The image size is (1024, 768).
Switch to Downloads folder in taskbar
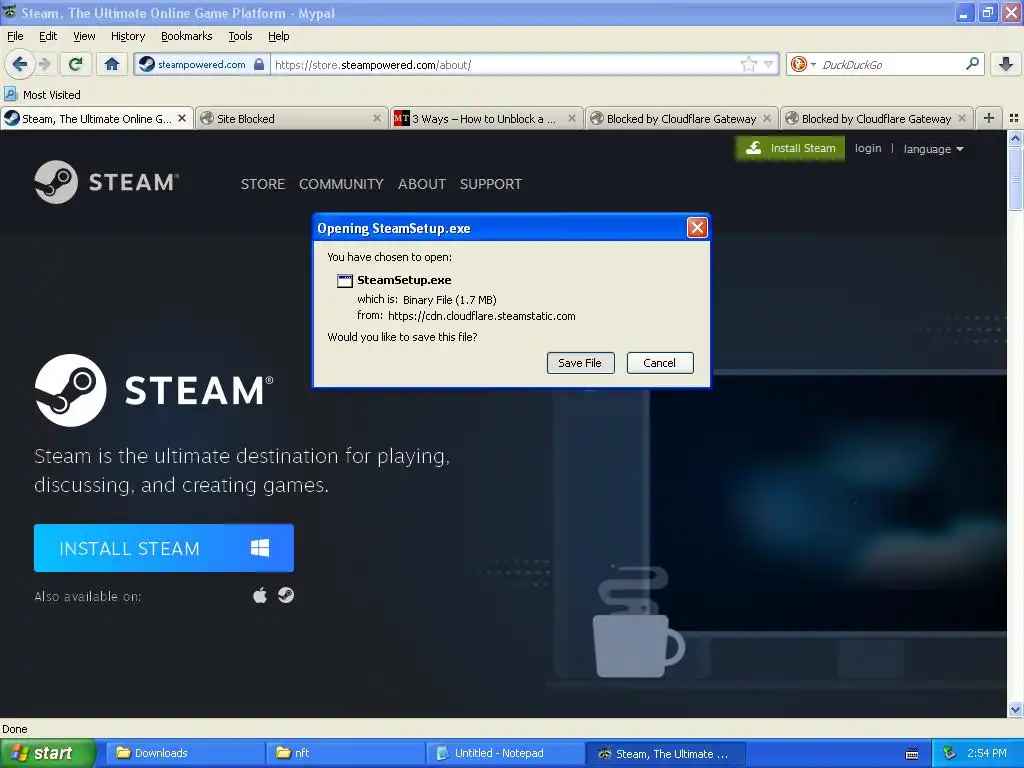click(184, 753)
